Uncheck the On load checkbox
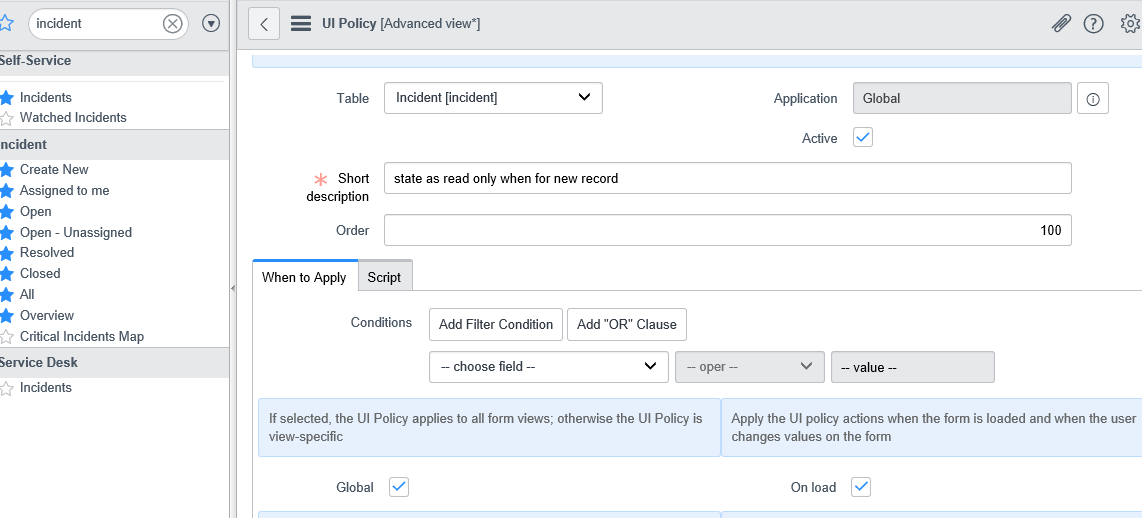This screenshot has height=518, width=1142. click(x=862, y=487)
